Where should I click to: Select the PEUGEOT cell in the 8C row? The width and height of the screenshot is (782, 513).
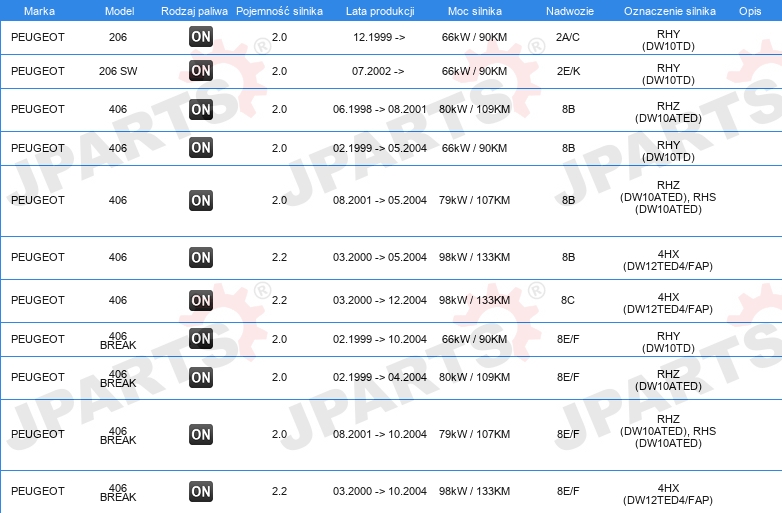[38, 300]
